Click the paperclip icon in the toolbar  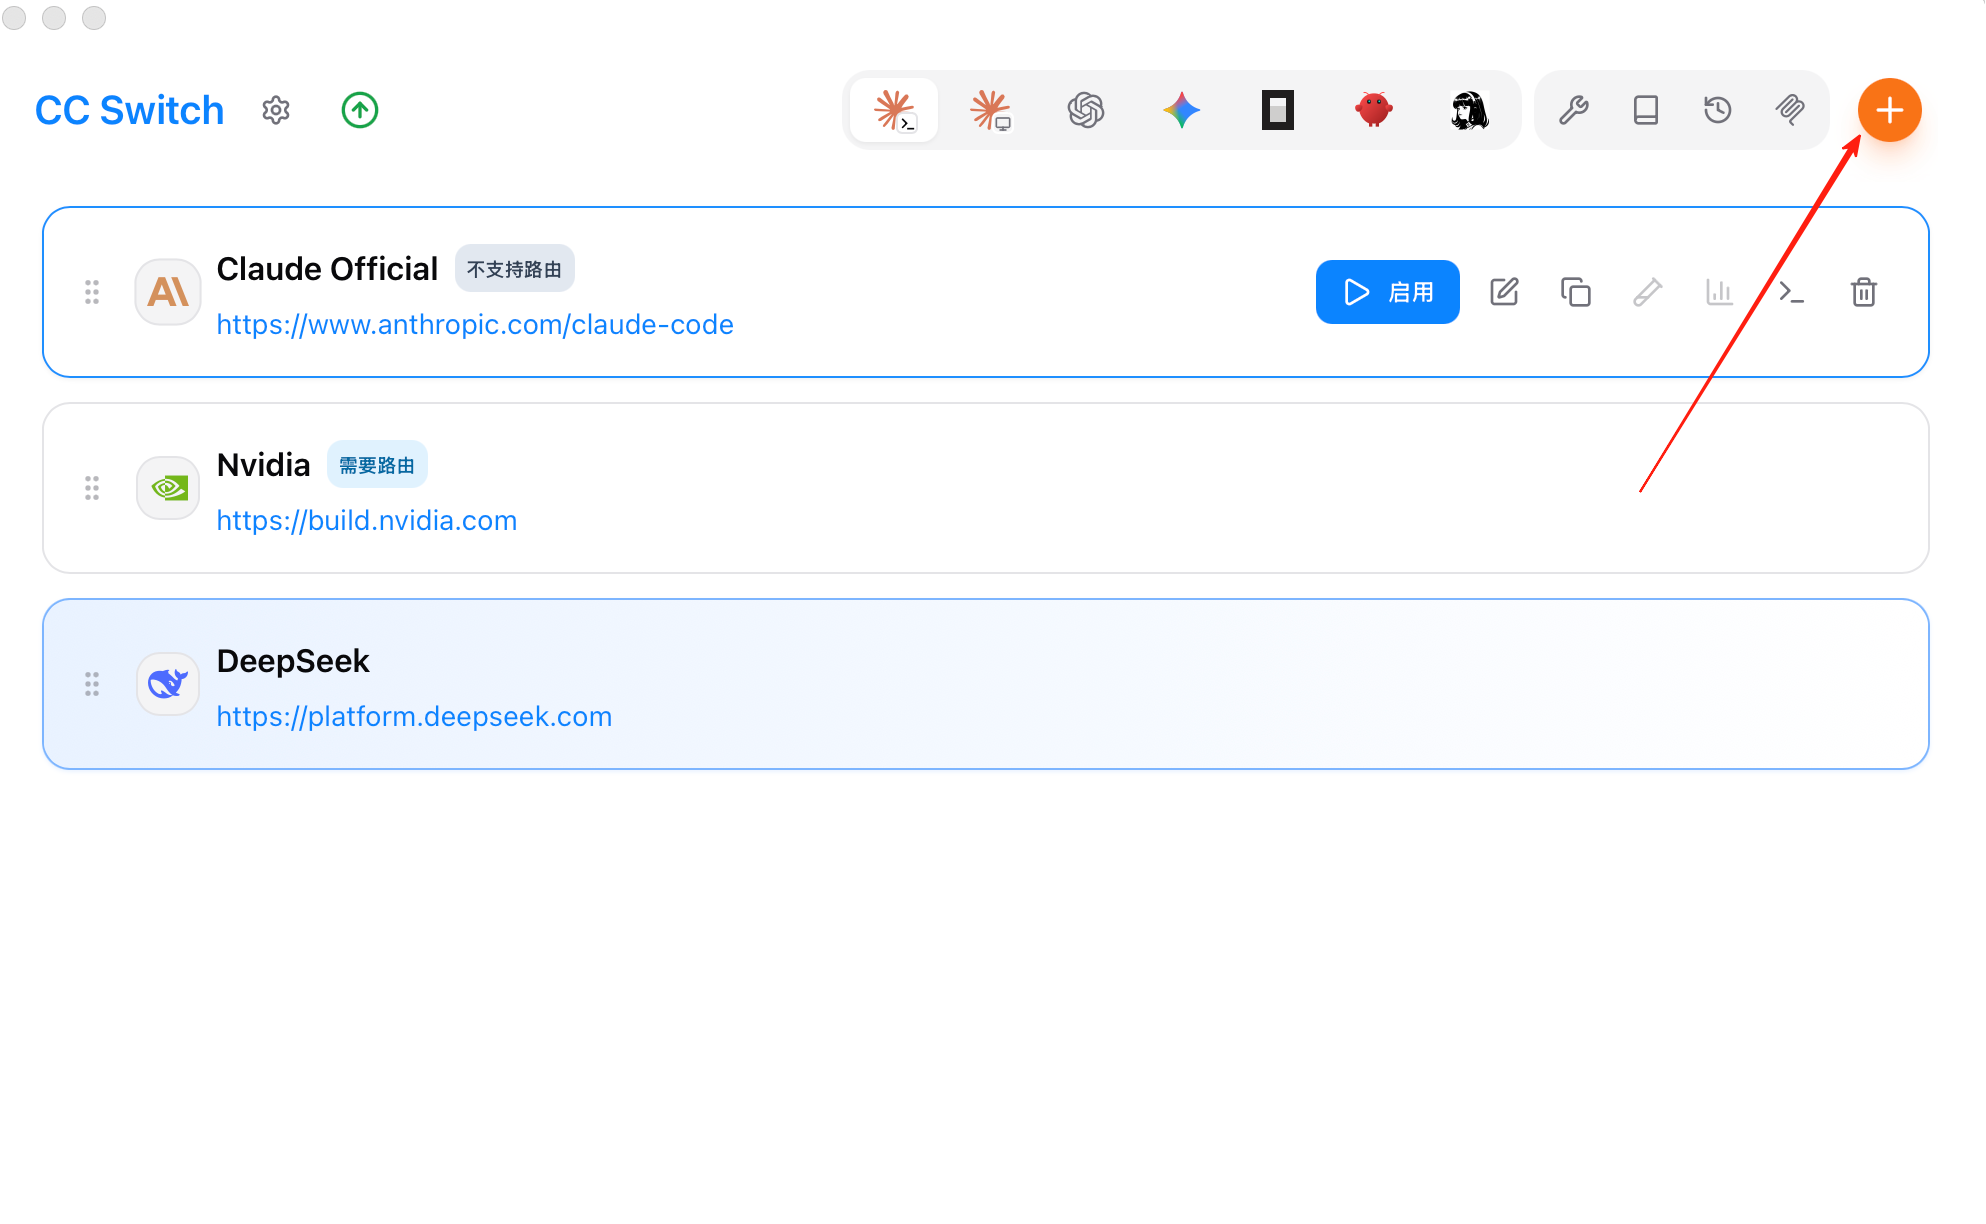(1790, 110)
